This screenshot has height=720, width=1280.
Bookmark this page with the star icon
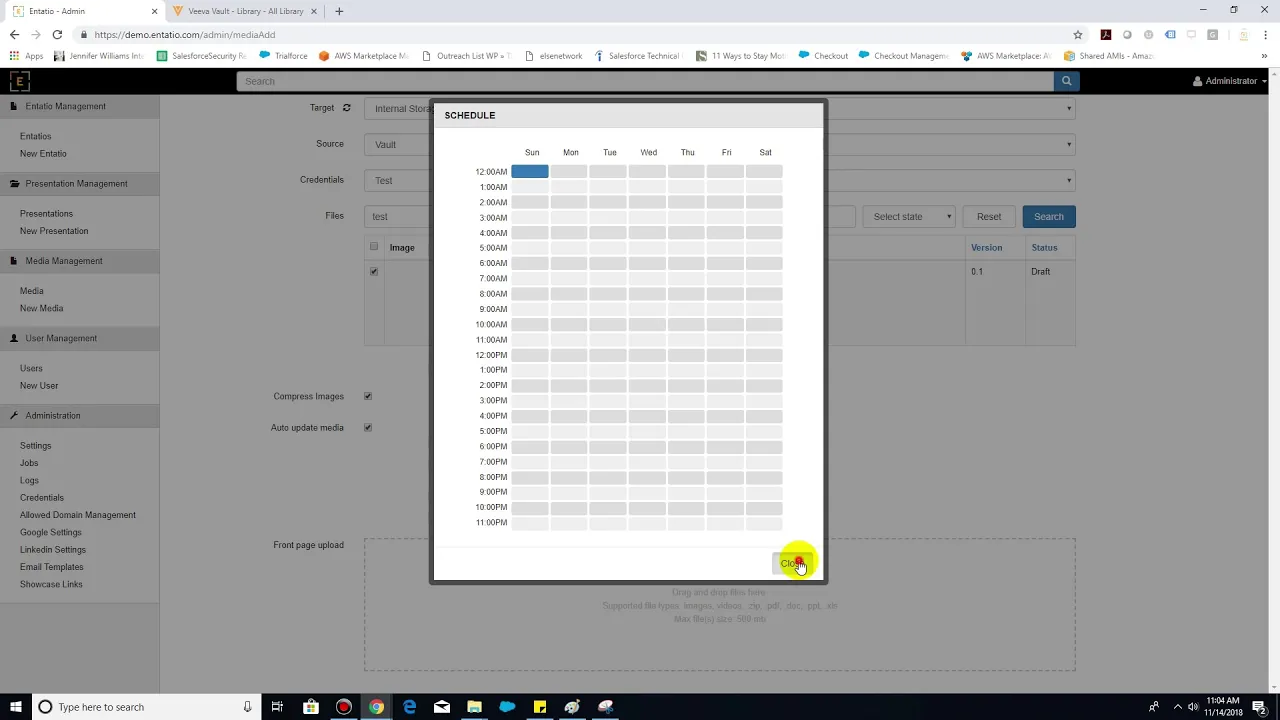[1078, 34]
